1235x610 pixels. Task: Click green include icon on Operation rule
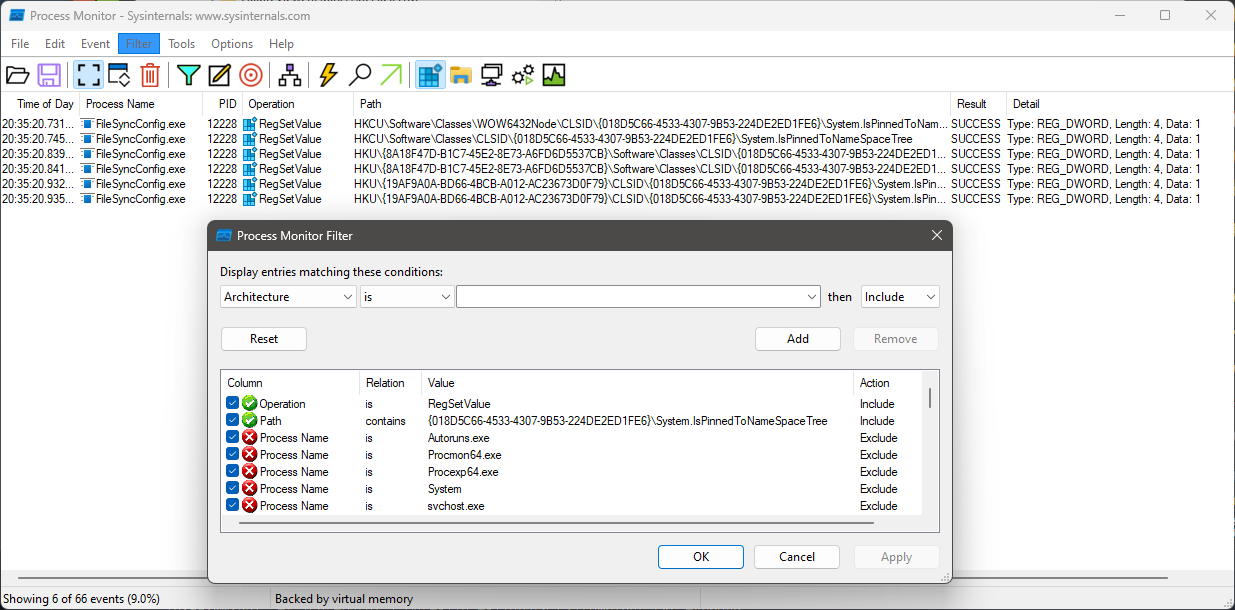250,404
